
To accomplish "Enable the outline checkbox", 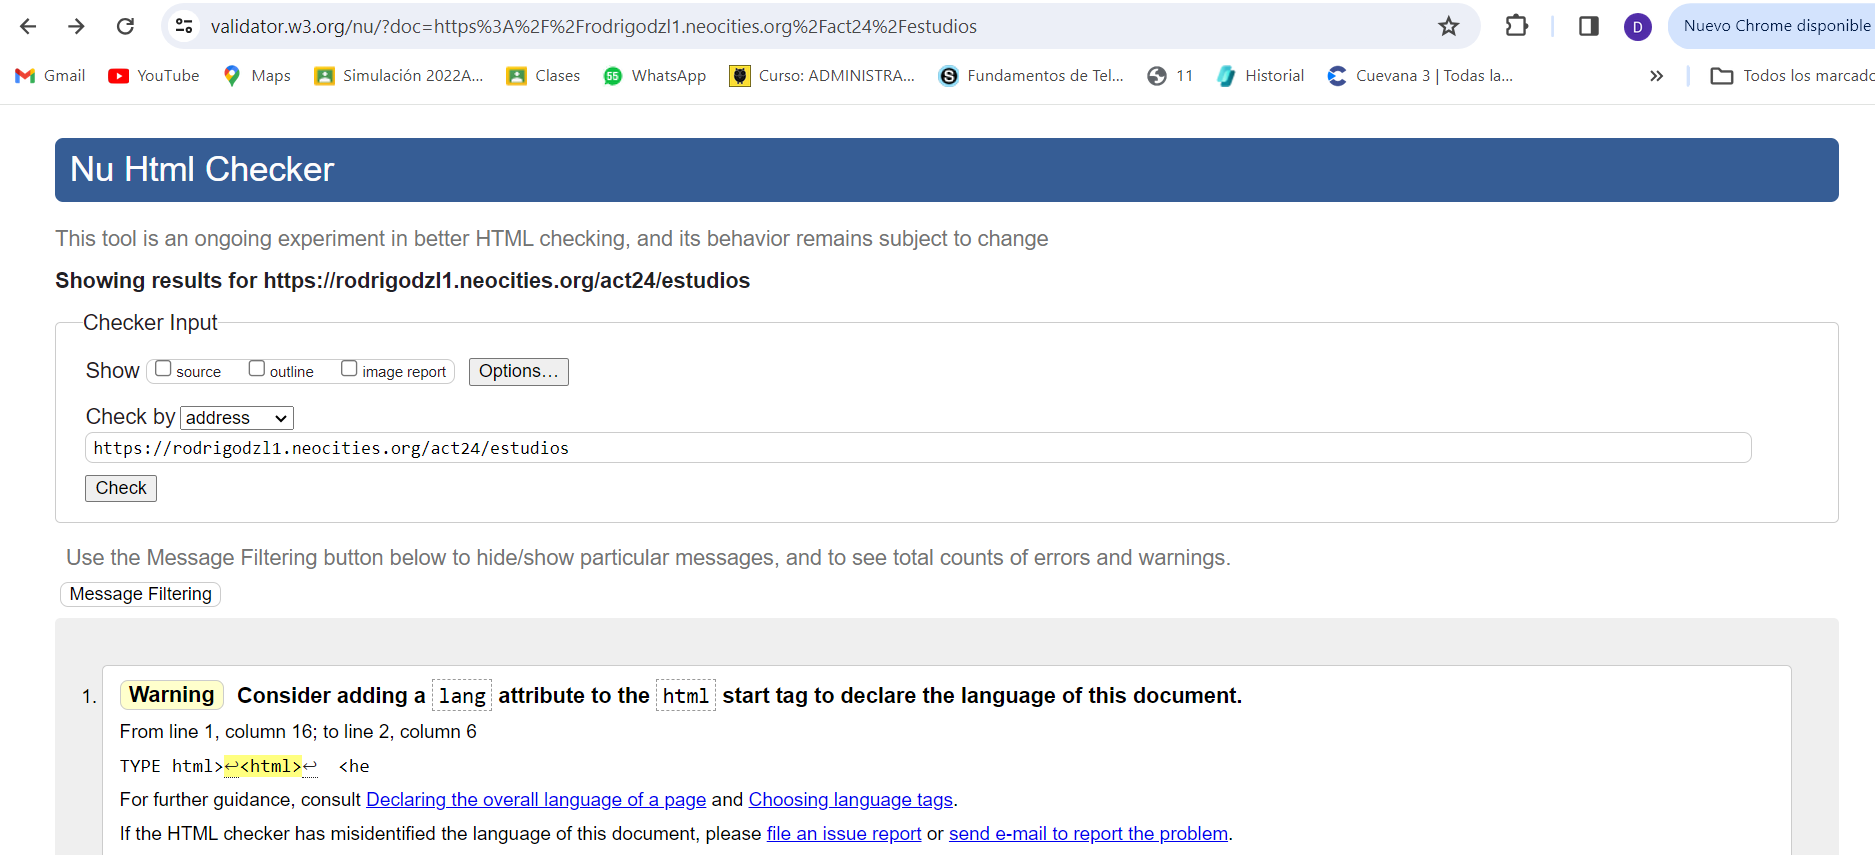I will pos(257,369).
